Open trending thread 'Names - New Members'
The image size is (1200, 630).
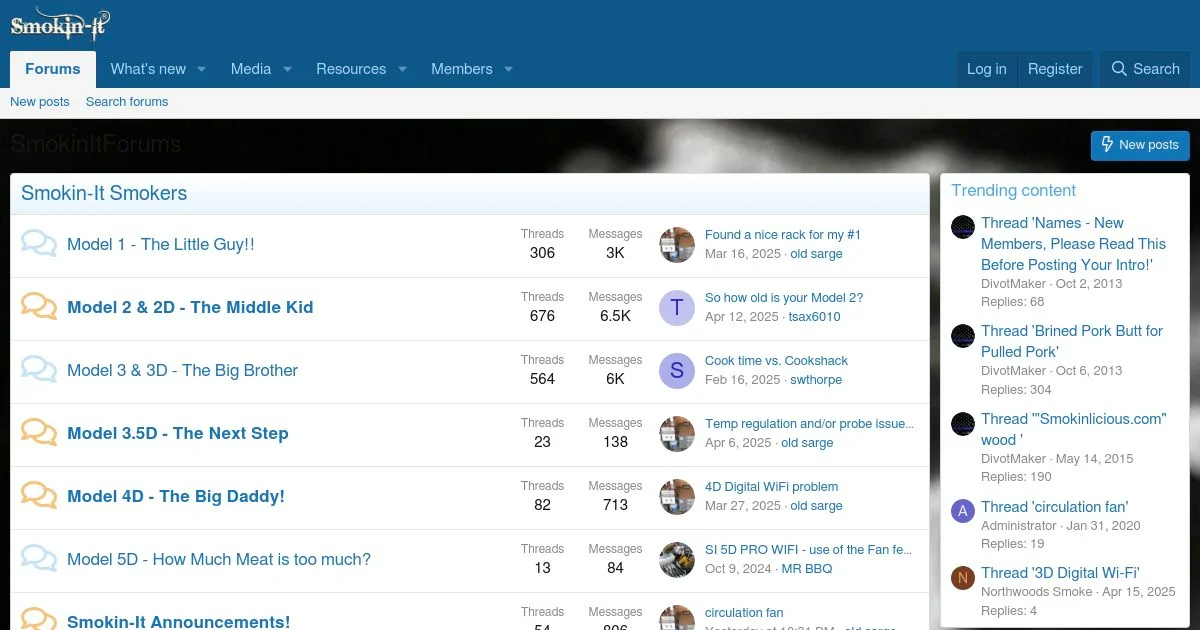(x=1074, y=244)
